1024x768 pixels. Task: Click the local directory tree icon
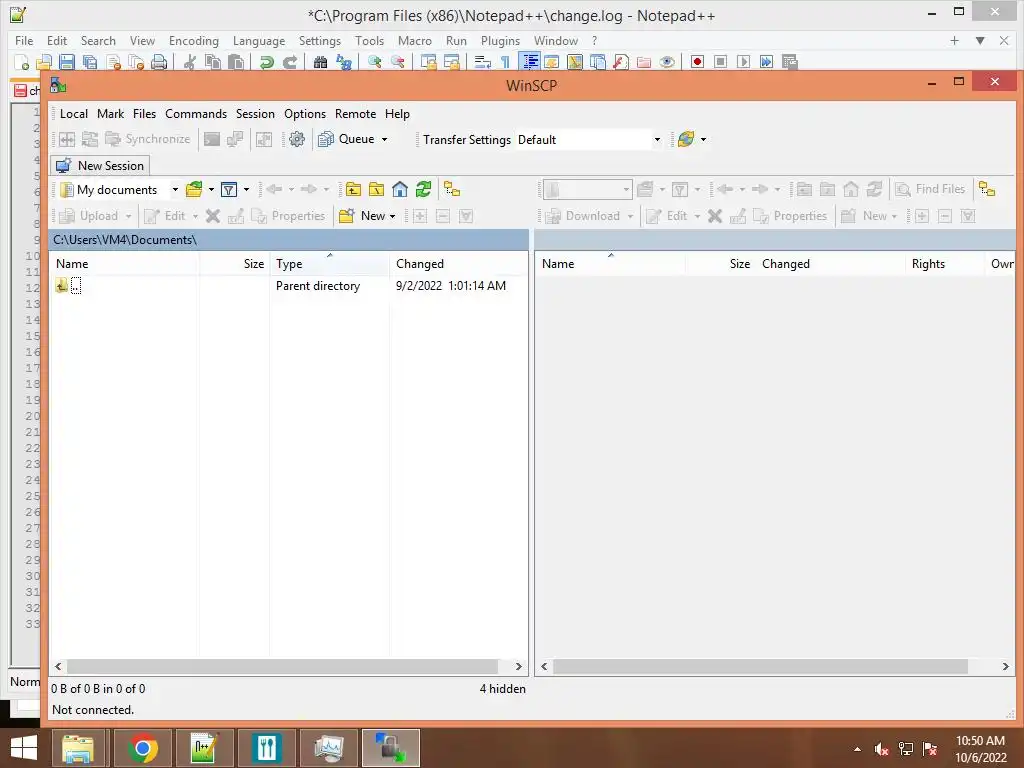[x=452, y=190]
